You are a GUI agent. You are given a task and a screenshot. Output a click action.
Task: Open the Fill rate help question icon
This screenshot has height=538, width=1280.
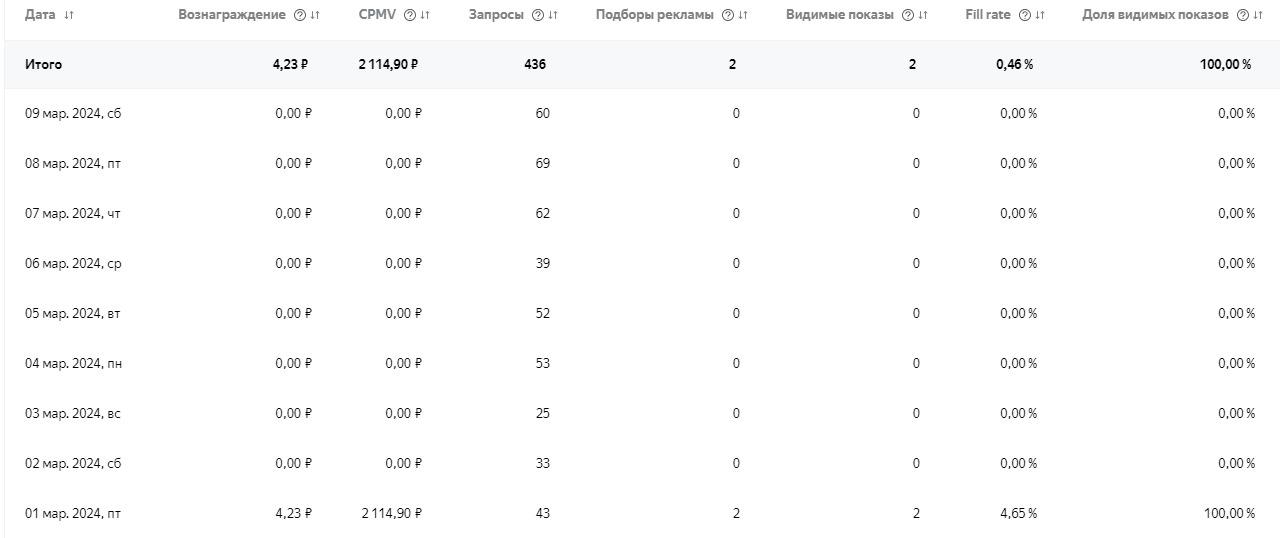point(1024,15)
